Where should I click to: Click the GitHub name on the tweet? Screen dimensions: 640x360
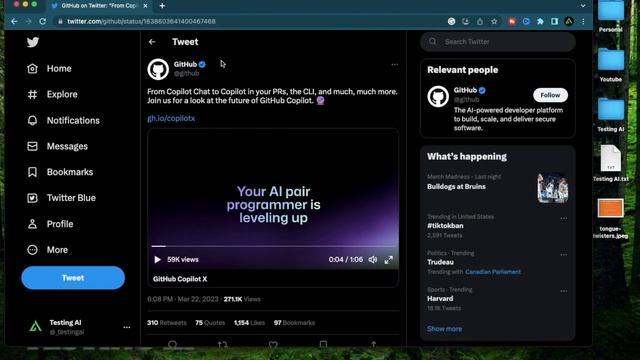185,64
